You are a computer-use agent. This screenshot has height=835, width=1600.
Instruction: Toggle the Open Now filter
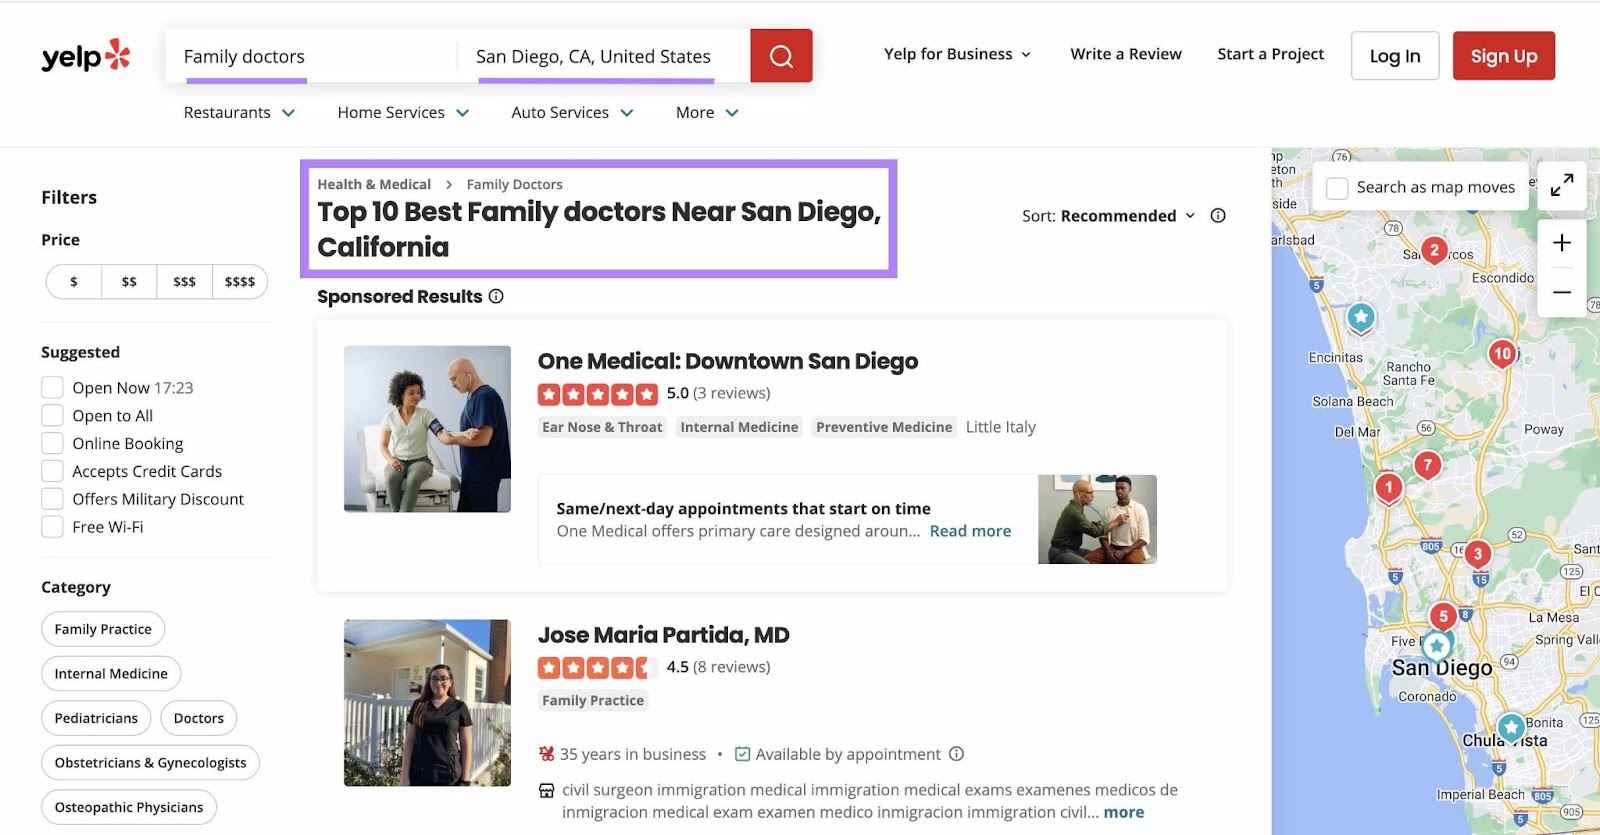pyautogui.click(x=52, y=387)
